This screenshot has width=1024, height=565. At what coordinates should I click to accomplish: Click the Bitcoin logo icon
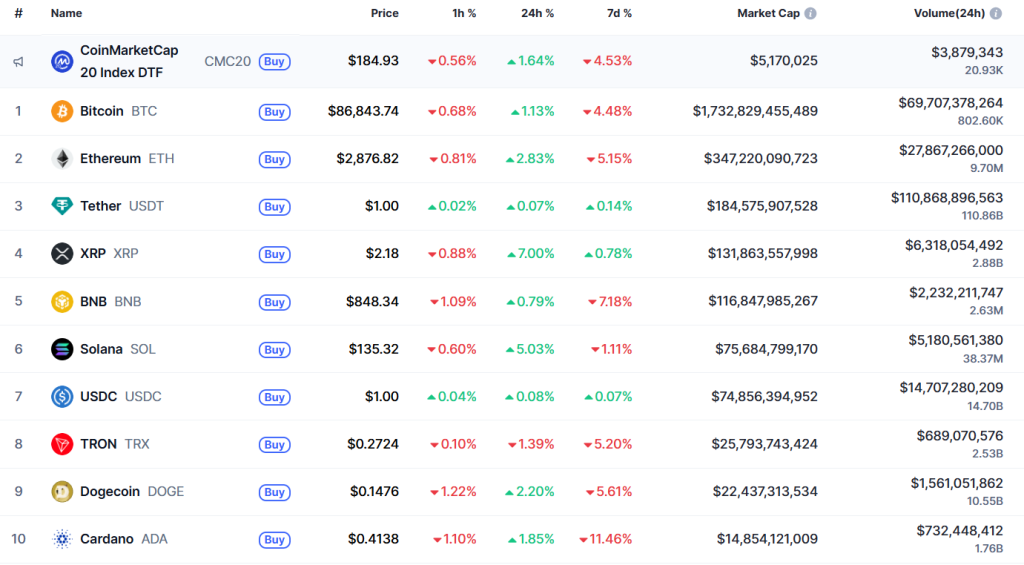[x=62, y=111]
